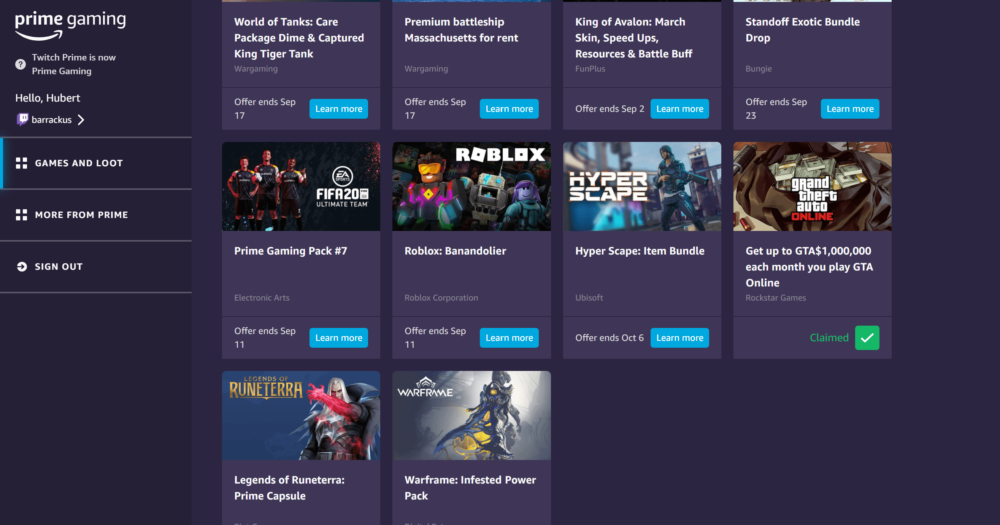This screenshot has height=525, width=1000.
Task: Click 'Legends of Runeterra: Prime Capsule' title
Action: (x=290, y=488)
